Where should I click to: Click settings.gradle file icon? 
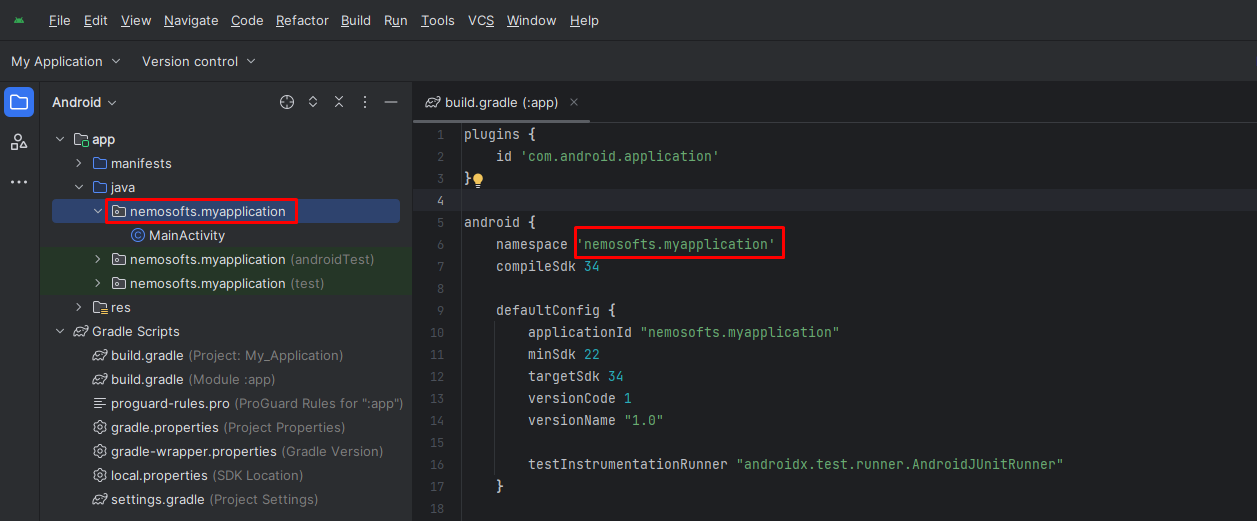tap(100, 499)
